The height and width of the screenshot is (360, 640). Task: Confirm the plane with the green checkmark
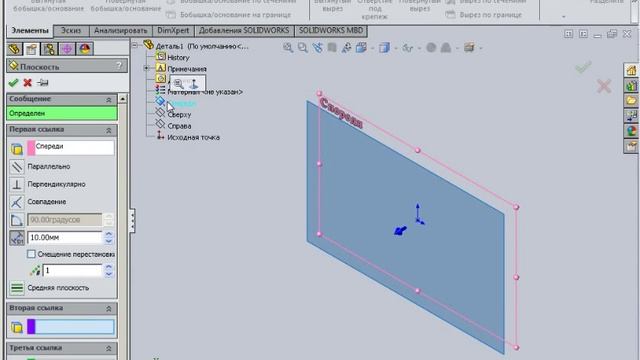click(x=13, y=83)
